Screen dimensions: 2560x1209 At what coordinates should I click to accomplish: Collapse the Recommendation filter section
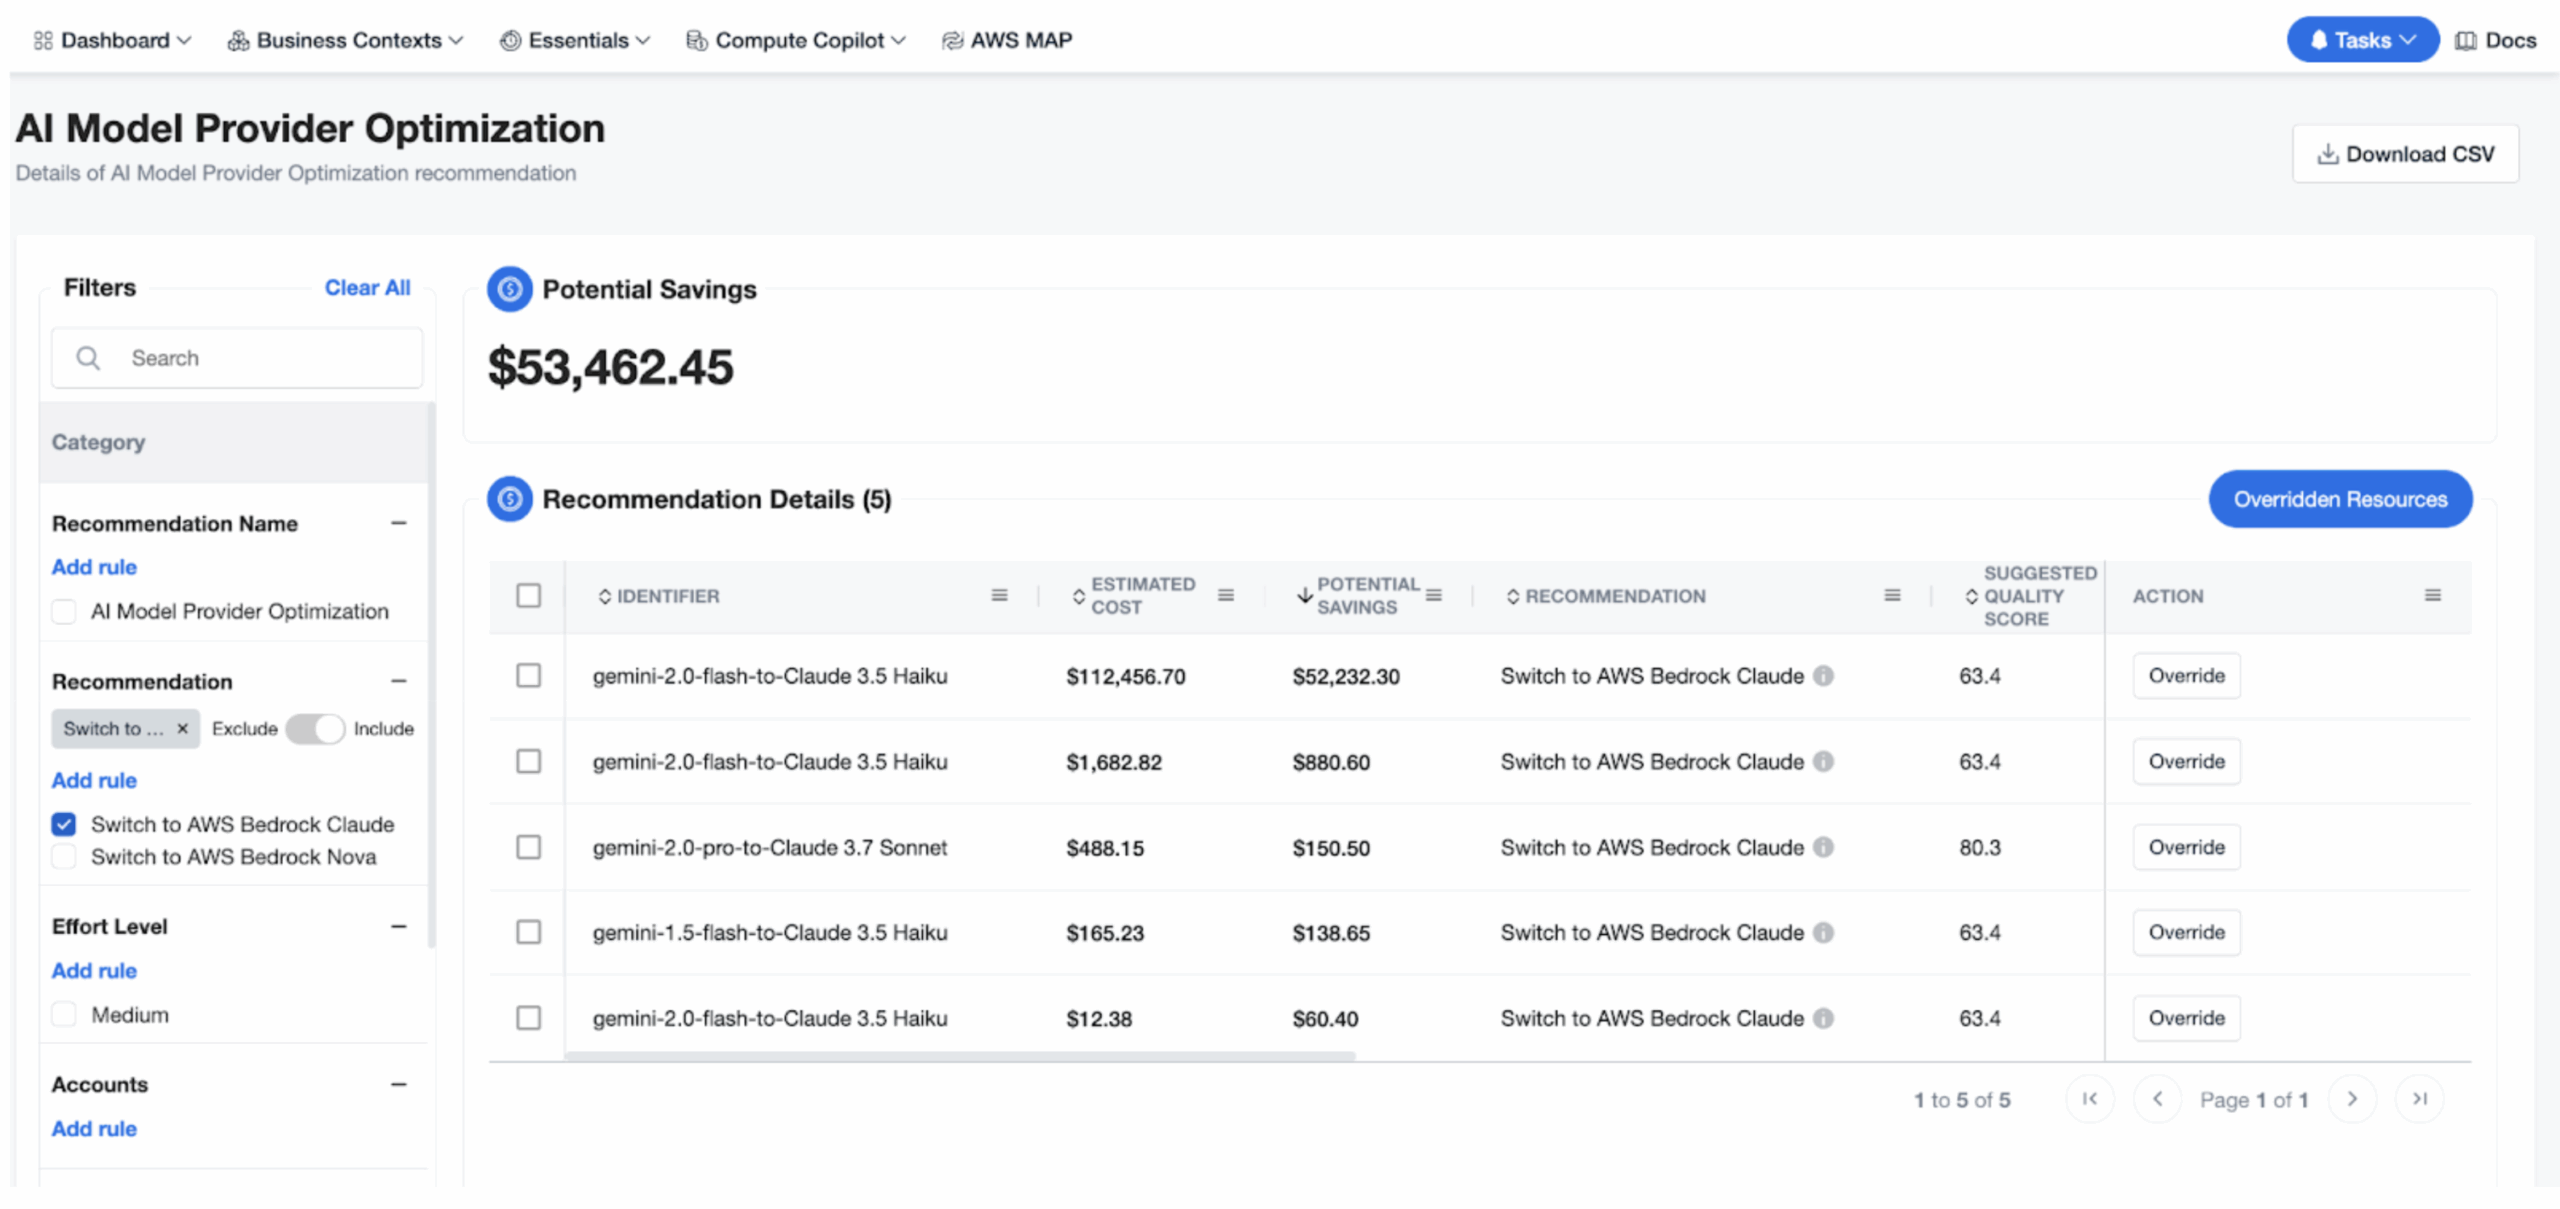coord(399,681)
